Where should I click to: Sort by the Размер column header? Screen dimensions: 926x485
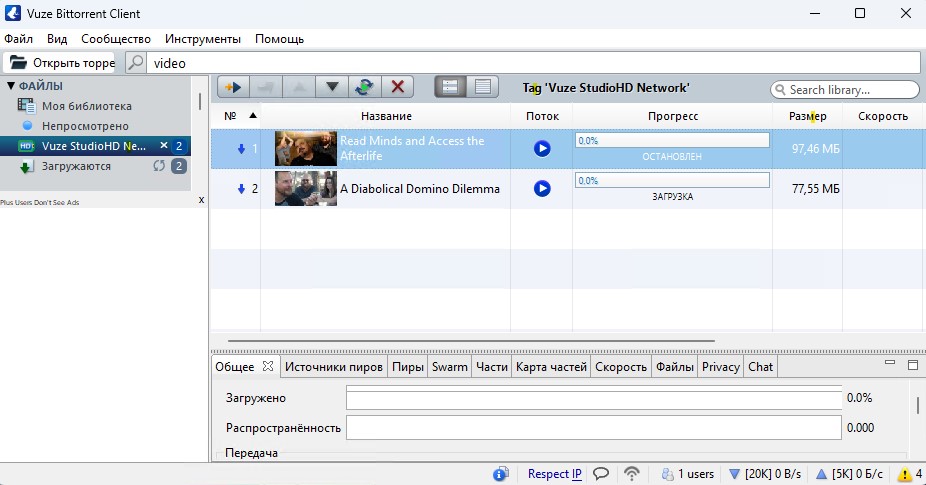(807, 116)
